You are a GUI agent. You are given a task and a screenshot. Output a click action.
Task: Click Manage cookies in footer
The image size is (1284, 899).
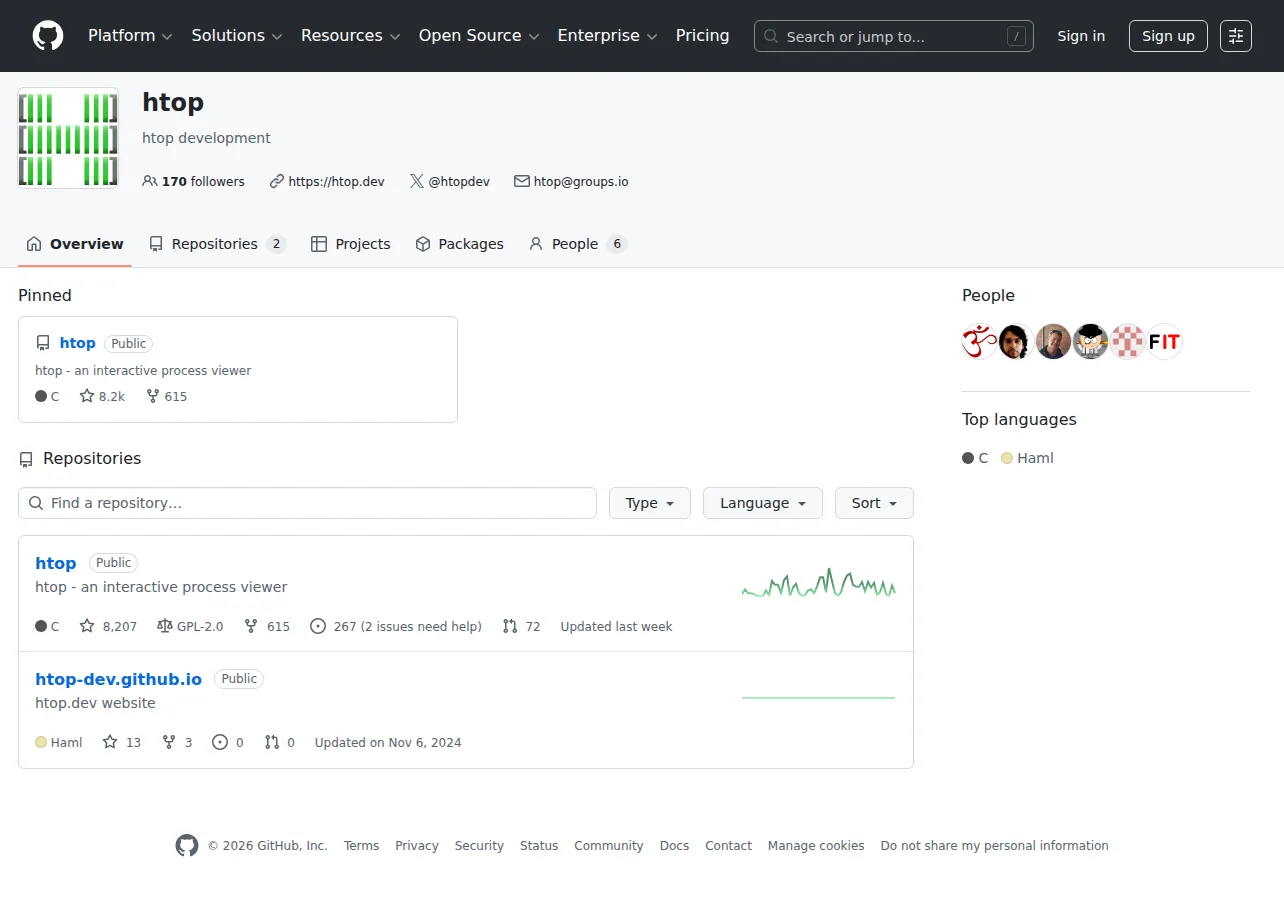click(x=816, y=846)
